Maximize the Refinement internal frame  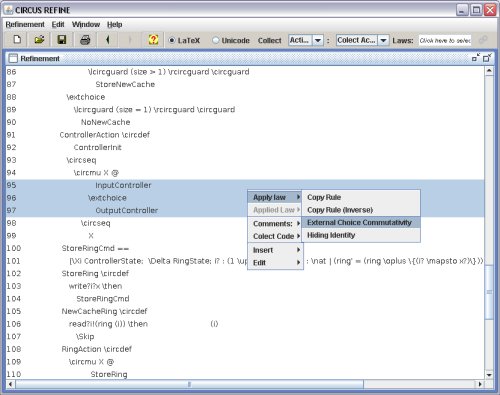tap(487, 58)
